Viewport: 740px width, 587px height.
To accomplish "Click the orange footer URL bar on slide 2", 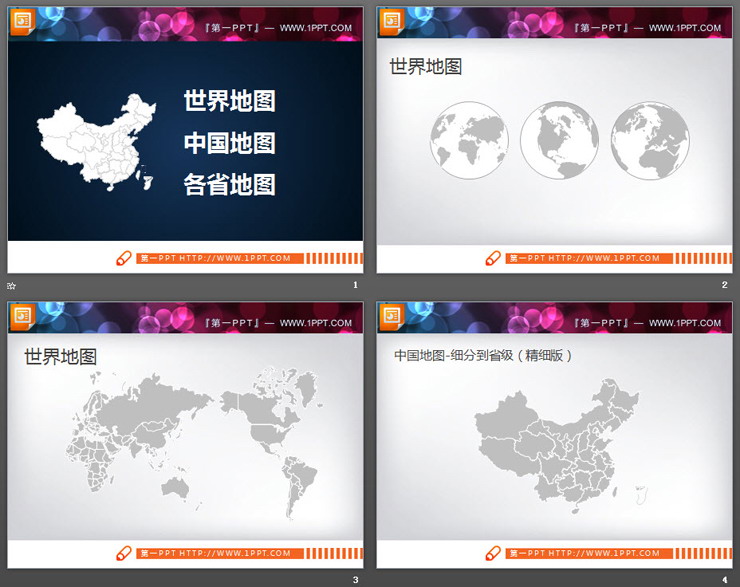I will [589, 258].
